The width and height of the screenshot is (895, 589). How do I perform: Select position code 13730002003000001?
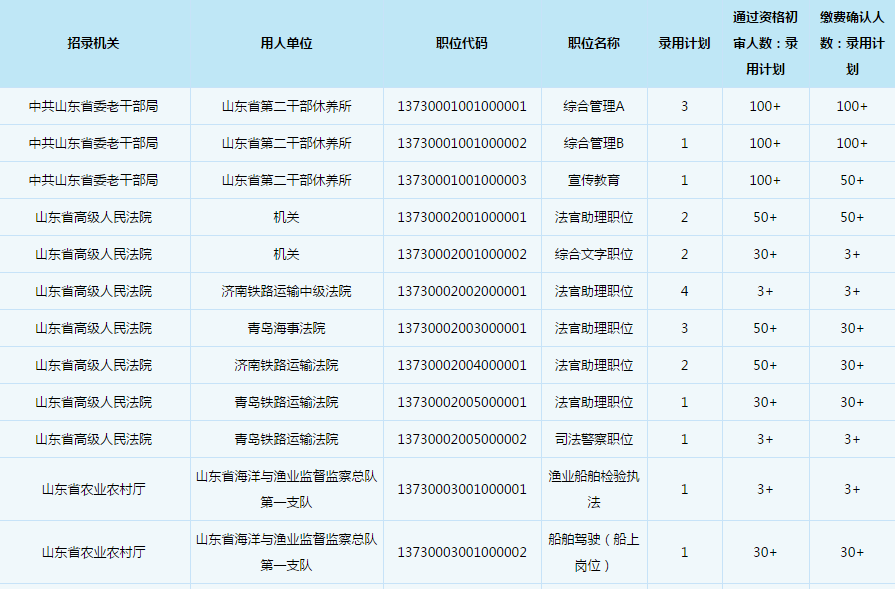click(x=462, y=329)
